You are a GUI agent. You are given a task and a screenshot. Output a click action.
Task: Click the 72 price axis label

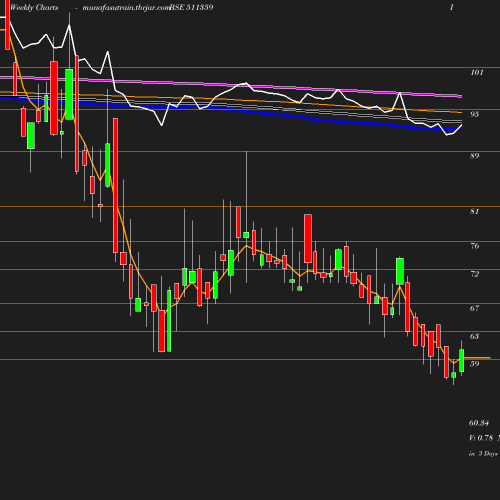tap(475, 274)
